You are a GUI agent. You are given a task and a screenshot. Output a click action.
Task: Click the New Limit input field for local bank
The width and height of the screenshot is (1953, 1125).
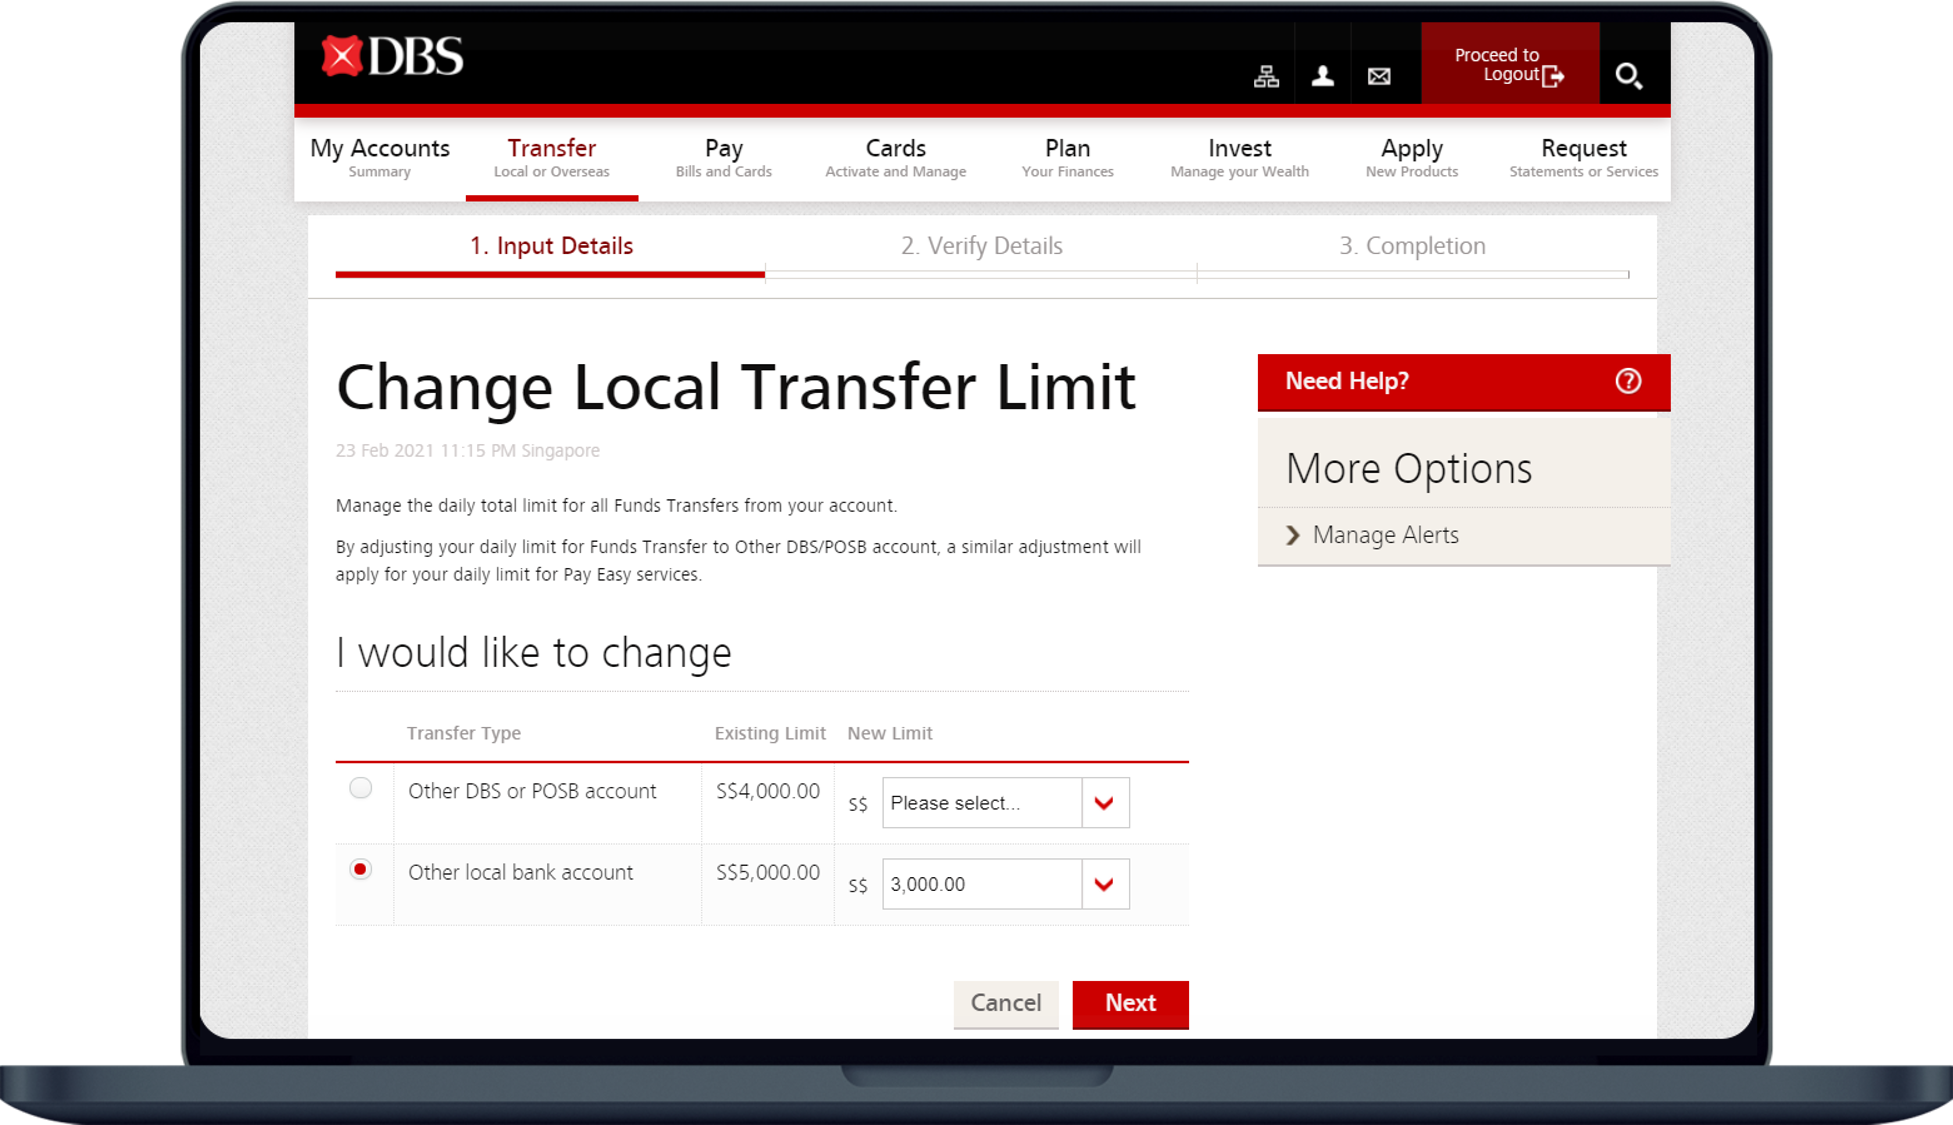coord(981,884)
